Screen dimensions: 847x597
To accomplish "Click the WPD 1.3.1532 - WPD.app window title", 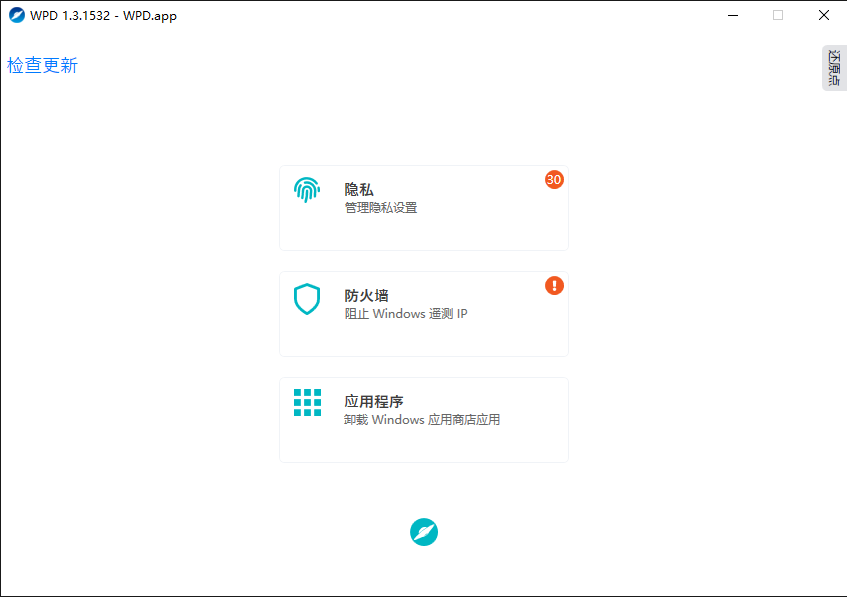I will [x=103, y=16].
